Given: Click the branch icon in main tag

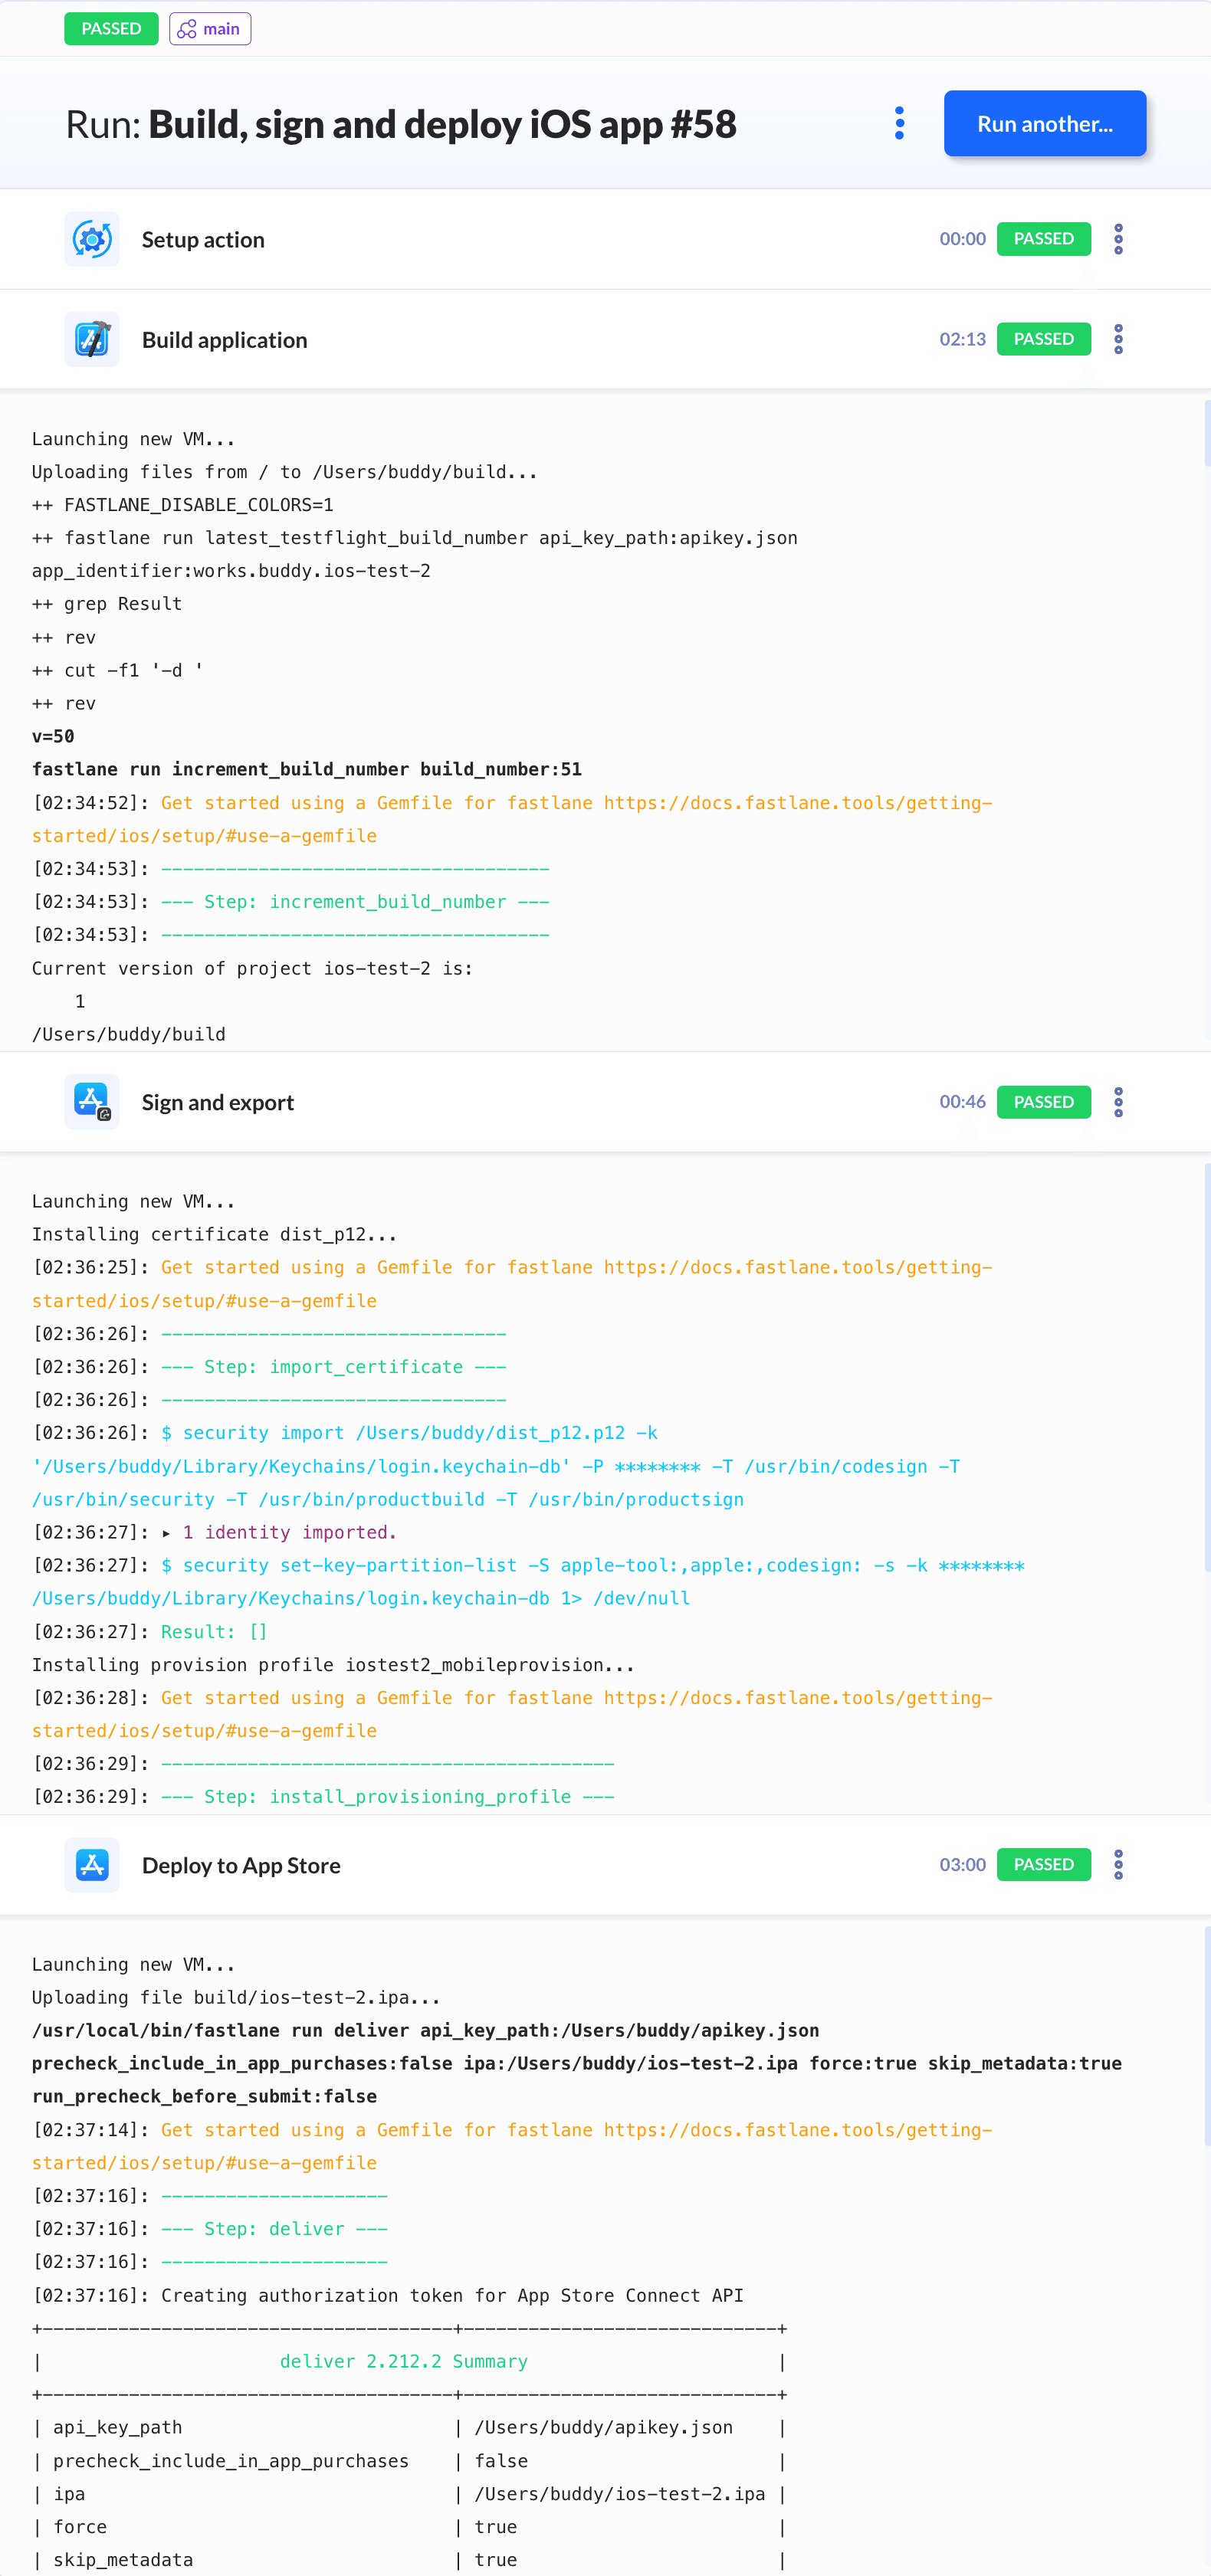Looking at the screenshot, I should tap(187, 29).
